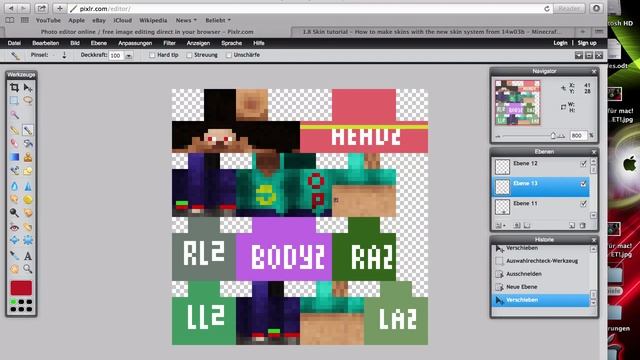Open the Datei menu

14,43
